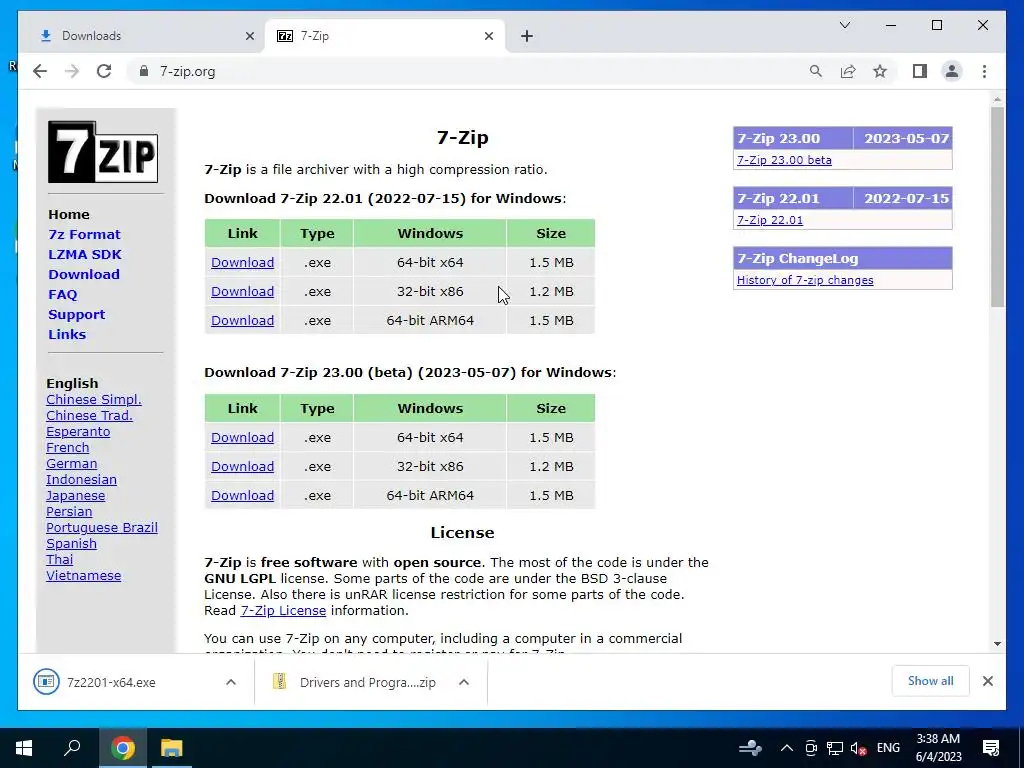
Task: Select the 7-Zip tab
Action: click(x=385, y=36)
